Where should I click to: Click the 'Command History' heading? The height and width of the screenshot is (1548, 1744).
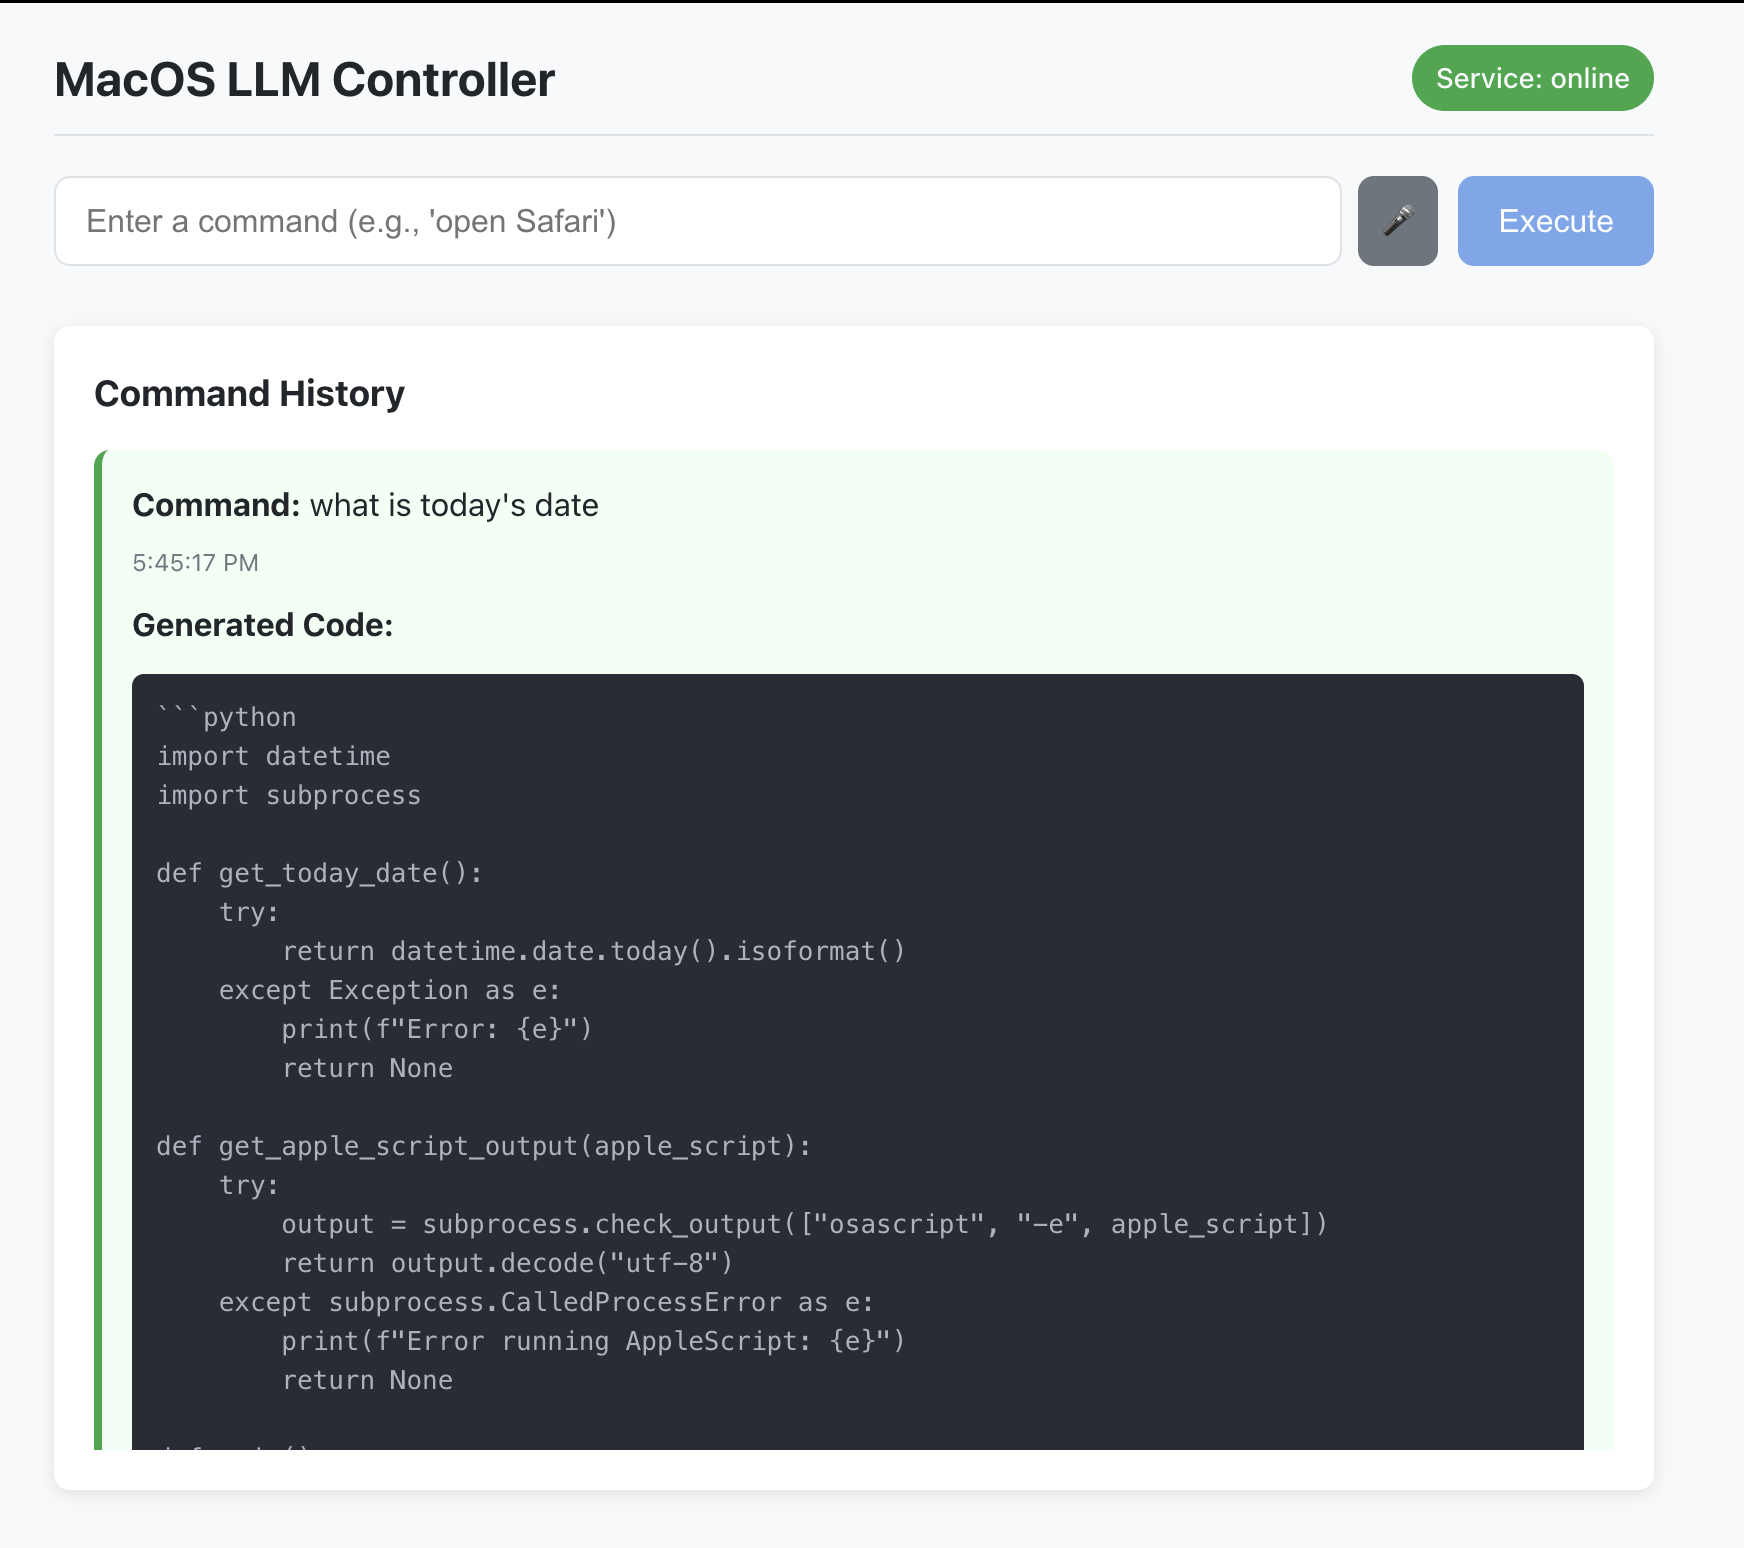(x=249, y=394)
